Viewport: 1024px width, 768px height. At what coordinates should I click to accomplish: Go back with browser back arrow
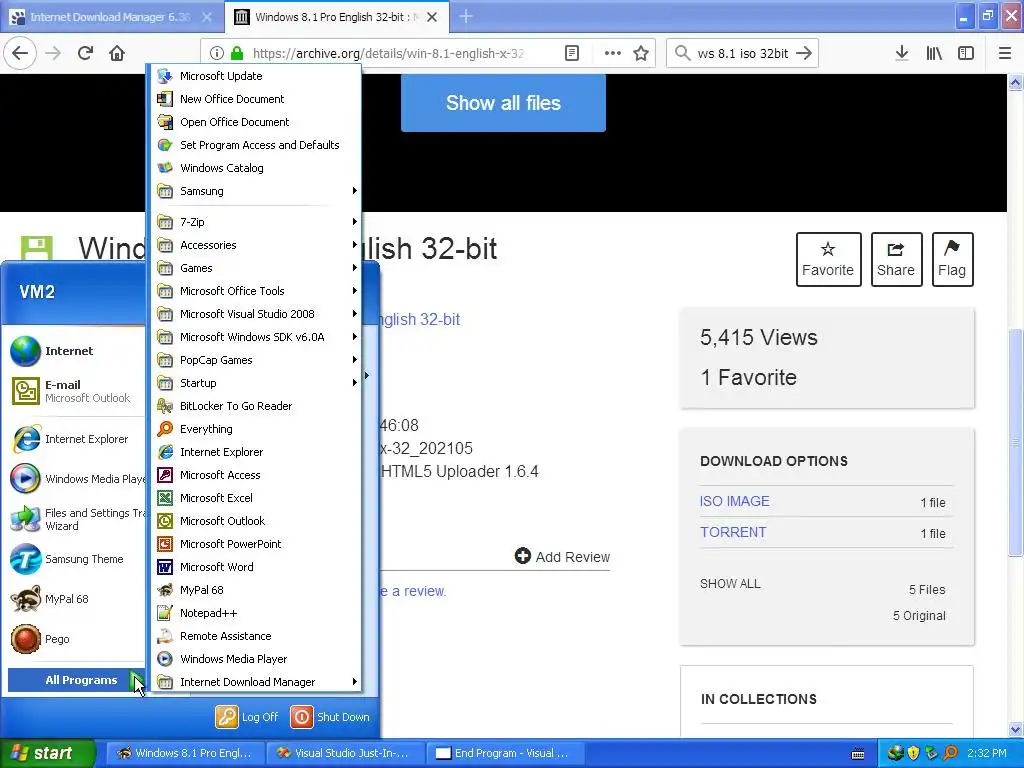pos(20,53)
